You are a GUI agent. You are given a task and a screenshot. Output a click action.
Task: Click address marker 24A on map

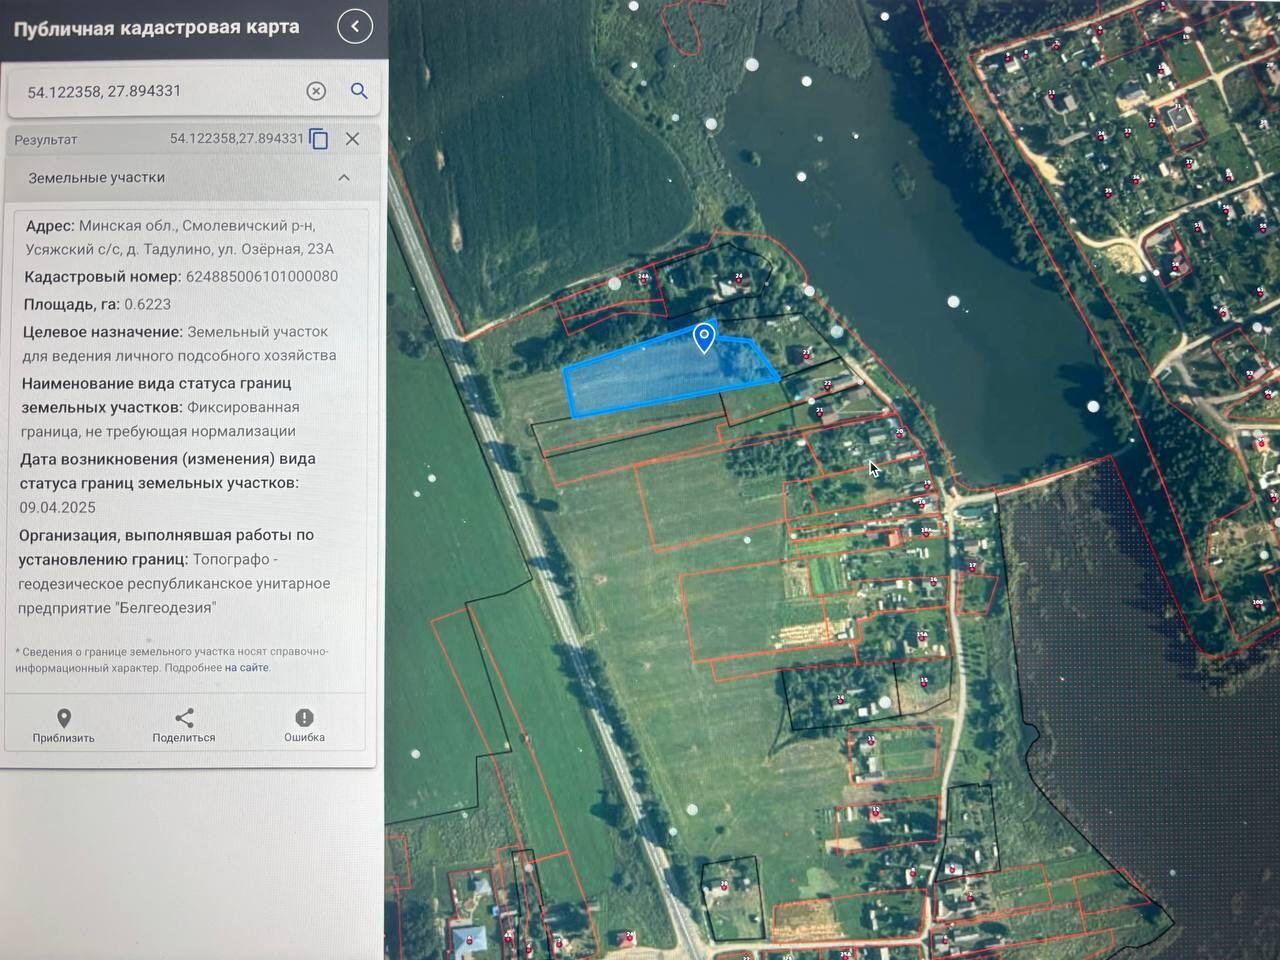(x=644, y=279)
